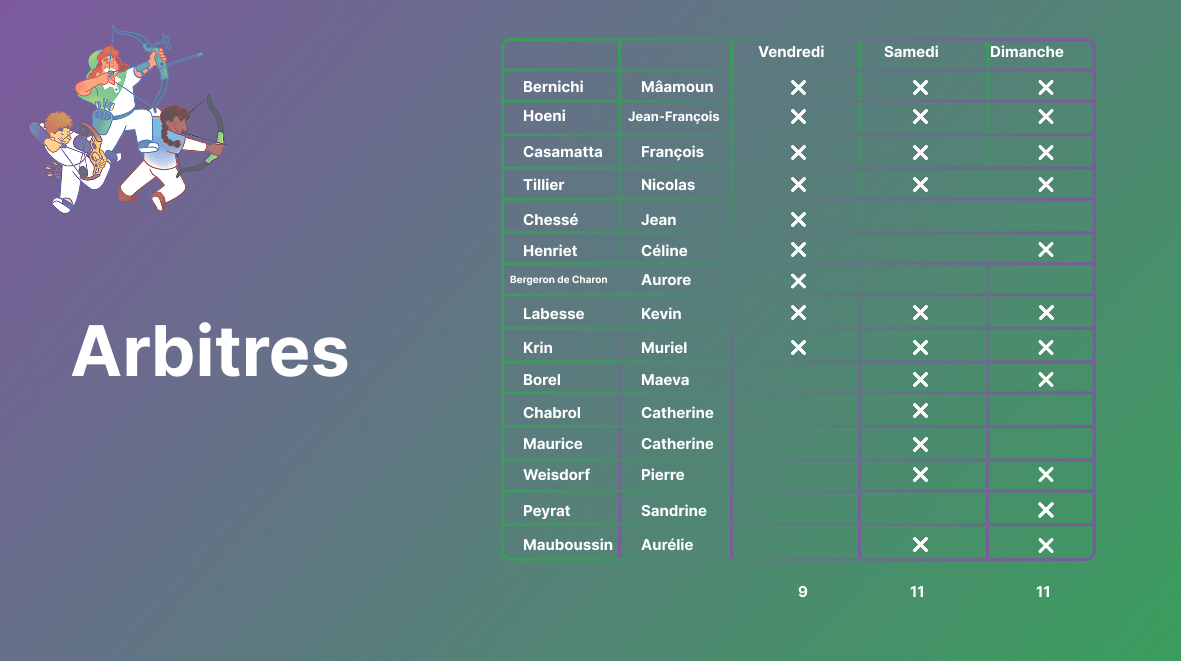This screenshot has height=661, width=1181.
Task: Toggle Henriet's Dimanche attendance mark
Action: pos(1045,250)
